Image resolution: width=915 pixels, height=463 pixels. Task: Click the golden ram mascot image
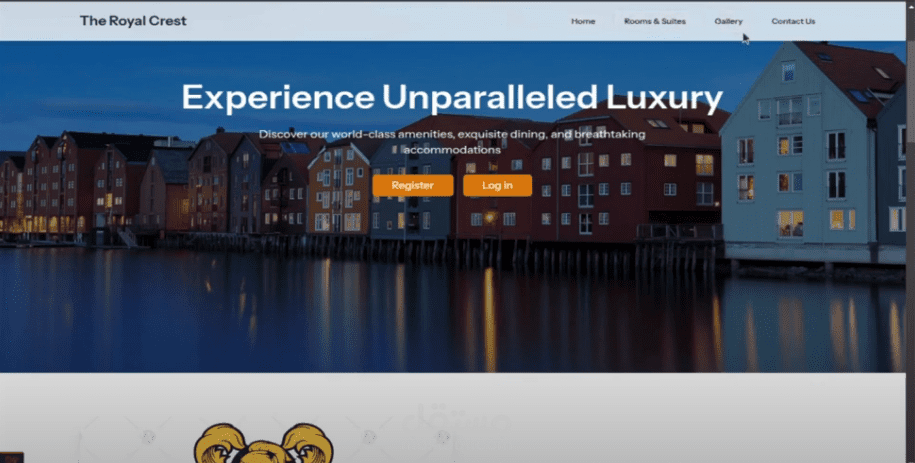pos(264,443)
